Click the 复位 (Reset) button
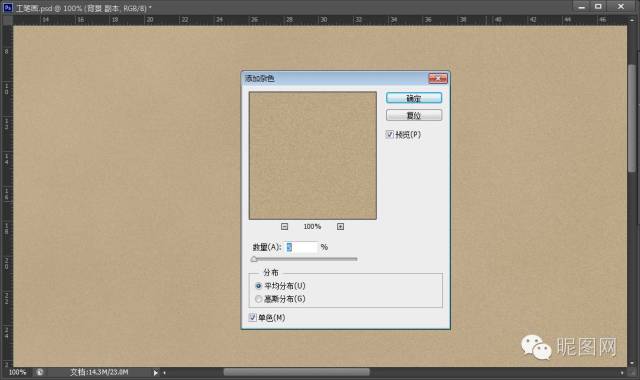The width and height of the screenshot is (640, 380). (x=414, y=116)
